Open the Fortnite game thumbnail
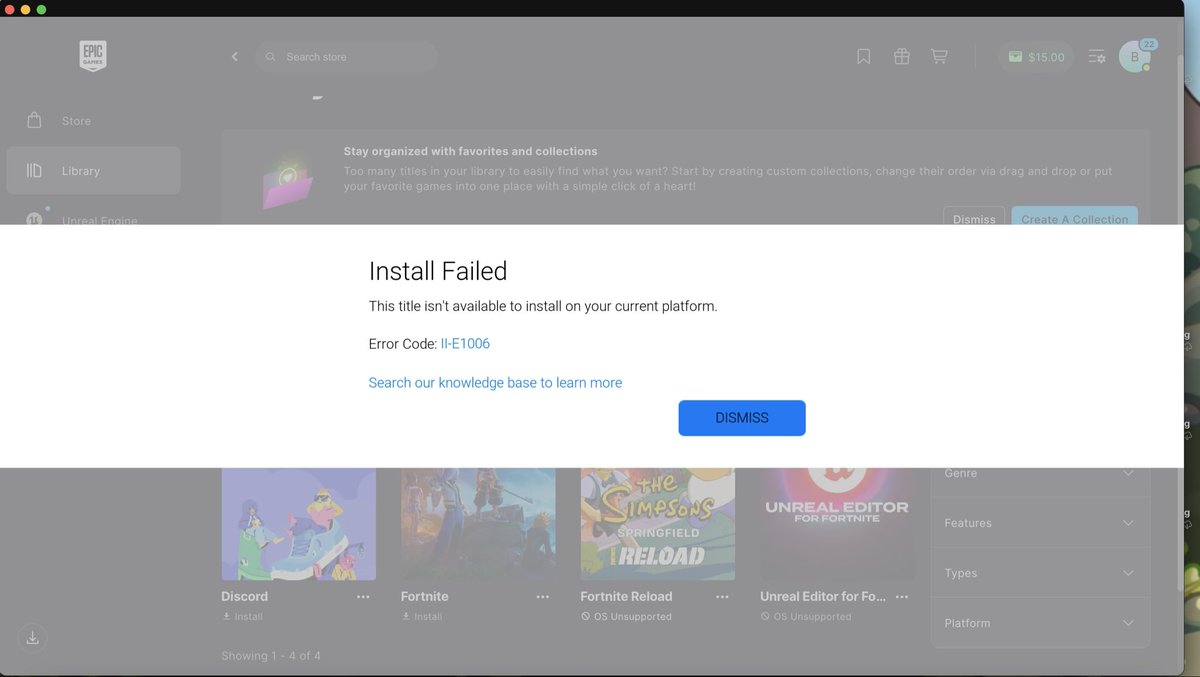 pyautogui.click(x=478, y=523)
